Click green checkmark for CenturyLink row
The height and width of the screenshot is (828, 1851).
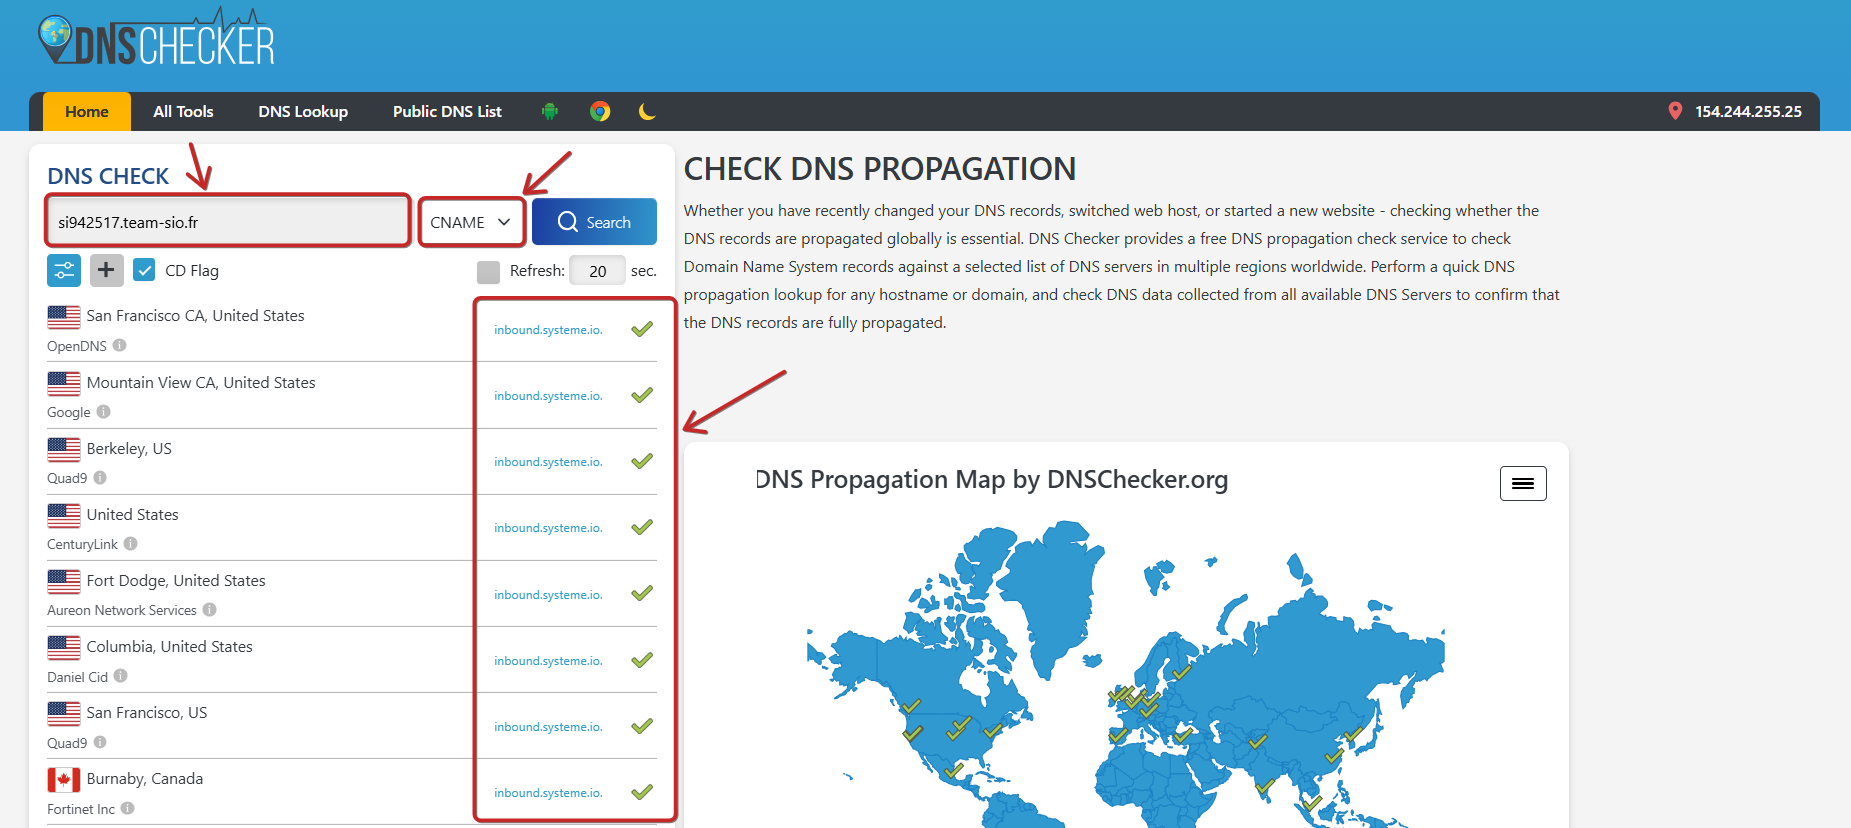[x=642, y=527]
